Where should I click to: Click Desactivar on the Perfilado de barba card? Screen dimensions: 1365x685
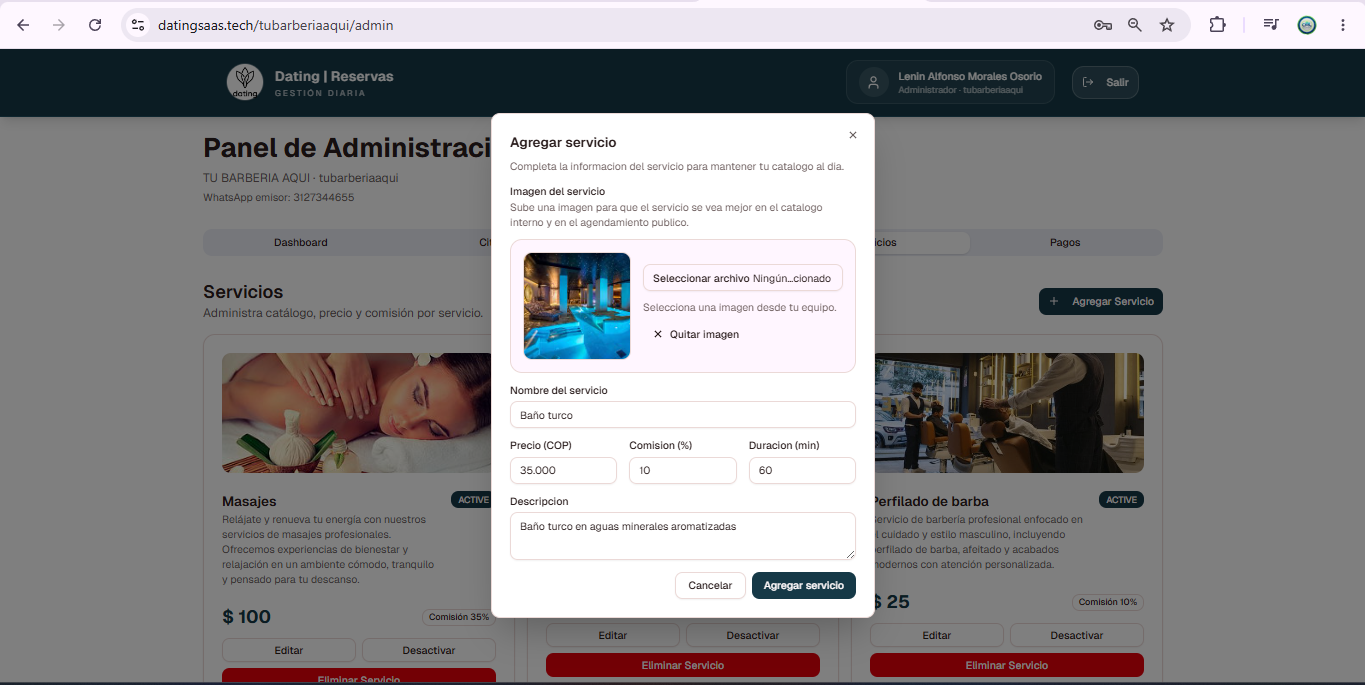[x=1077, y=635]
